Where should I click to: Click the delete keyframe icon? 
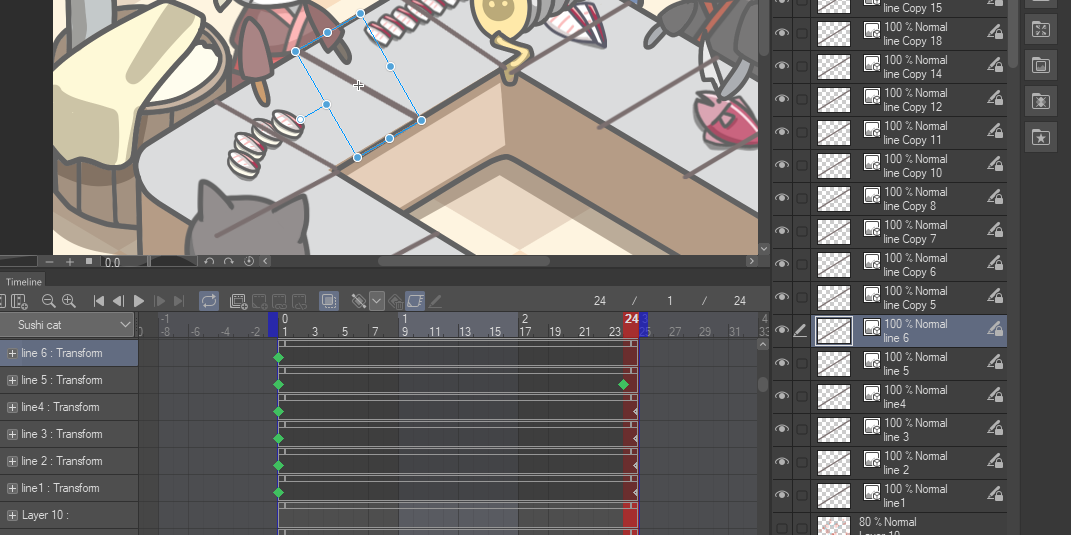[395, 301]
